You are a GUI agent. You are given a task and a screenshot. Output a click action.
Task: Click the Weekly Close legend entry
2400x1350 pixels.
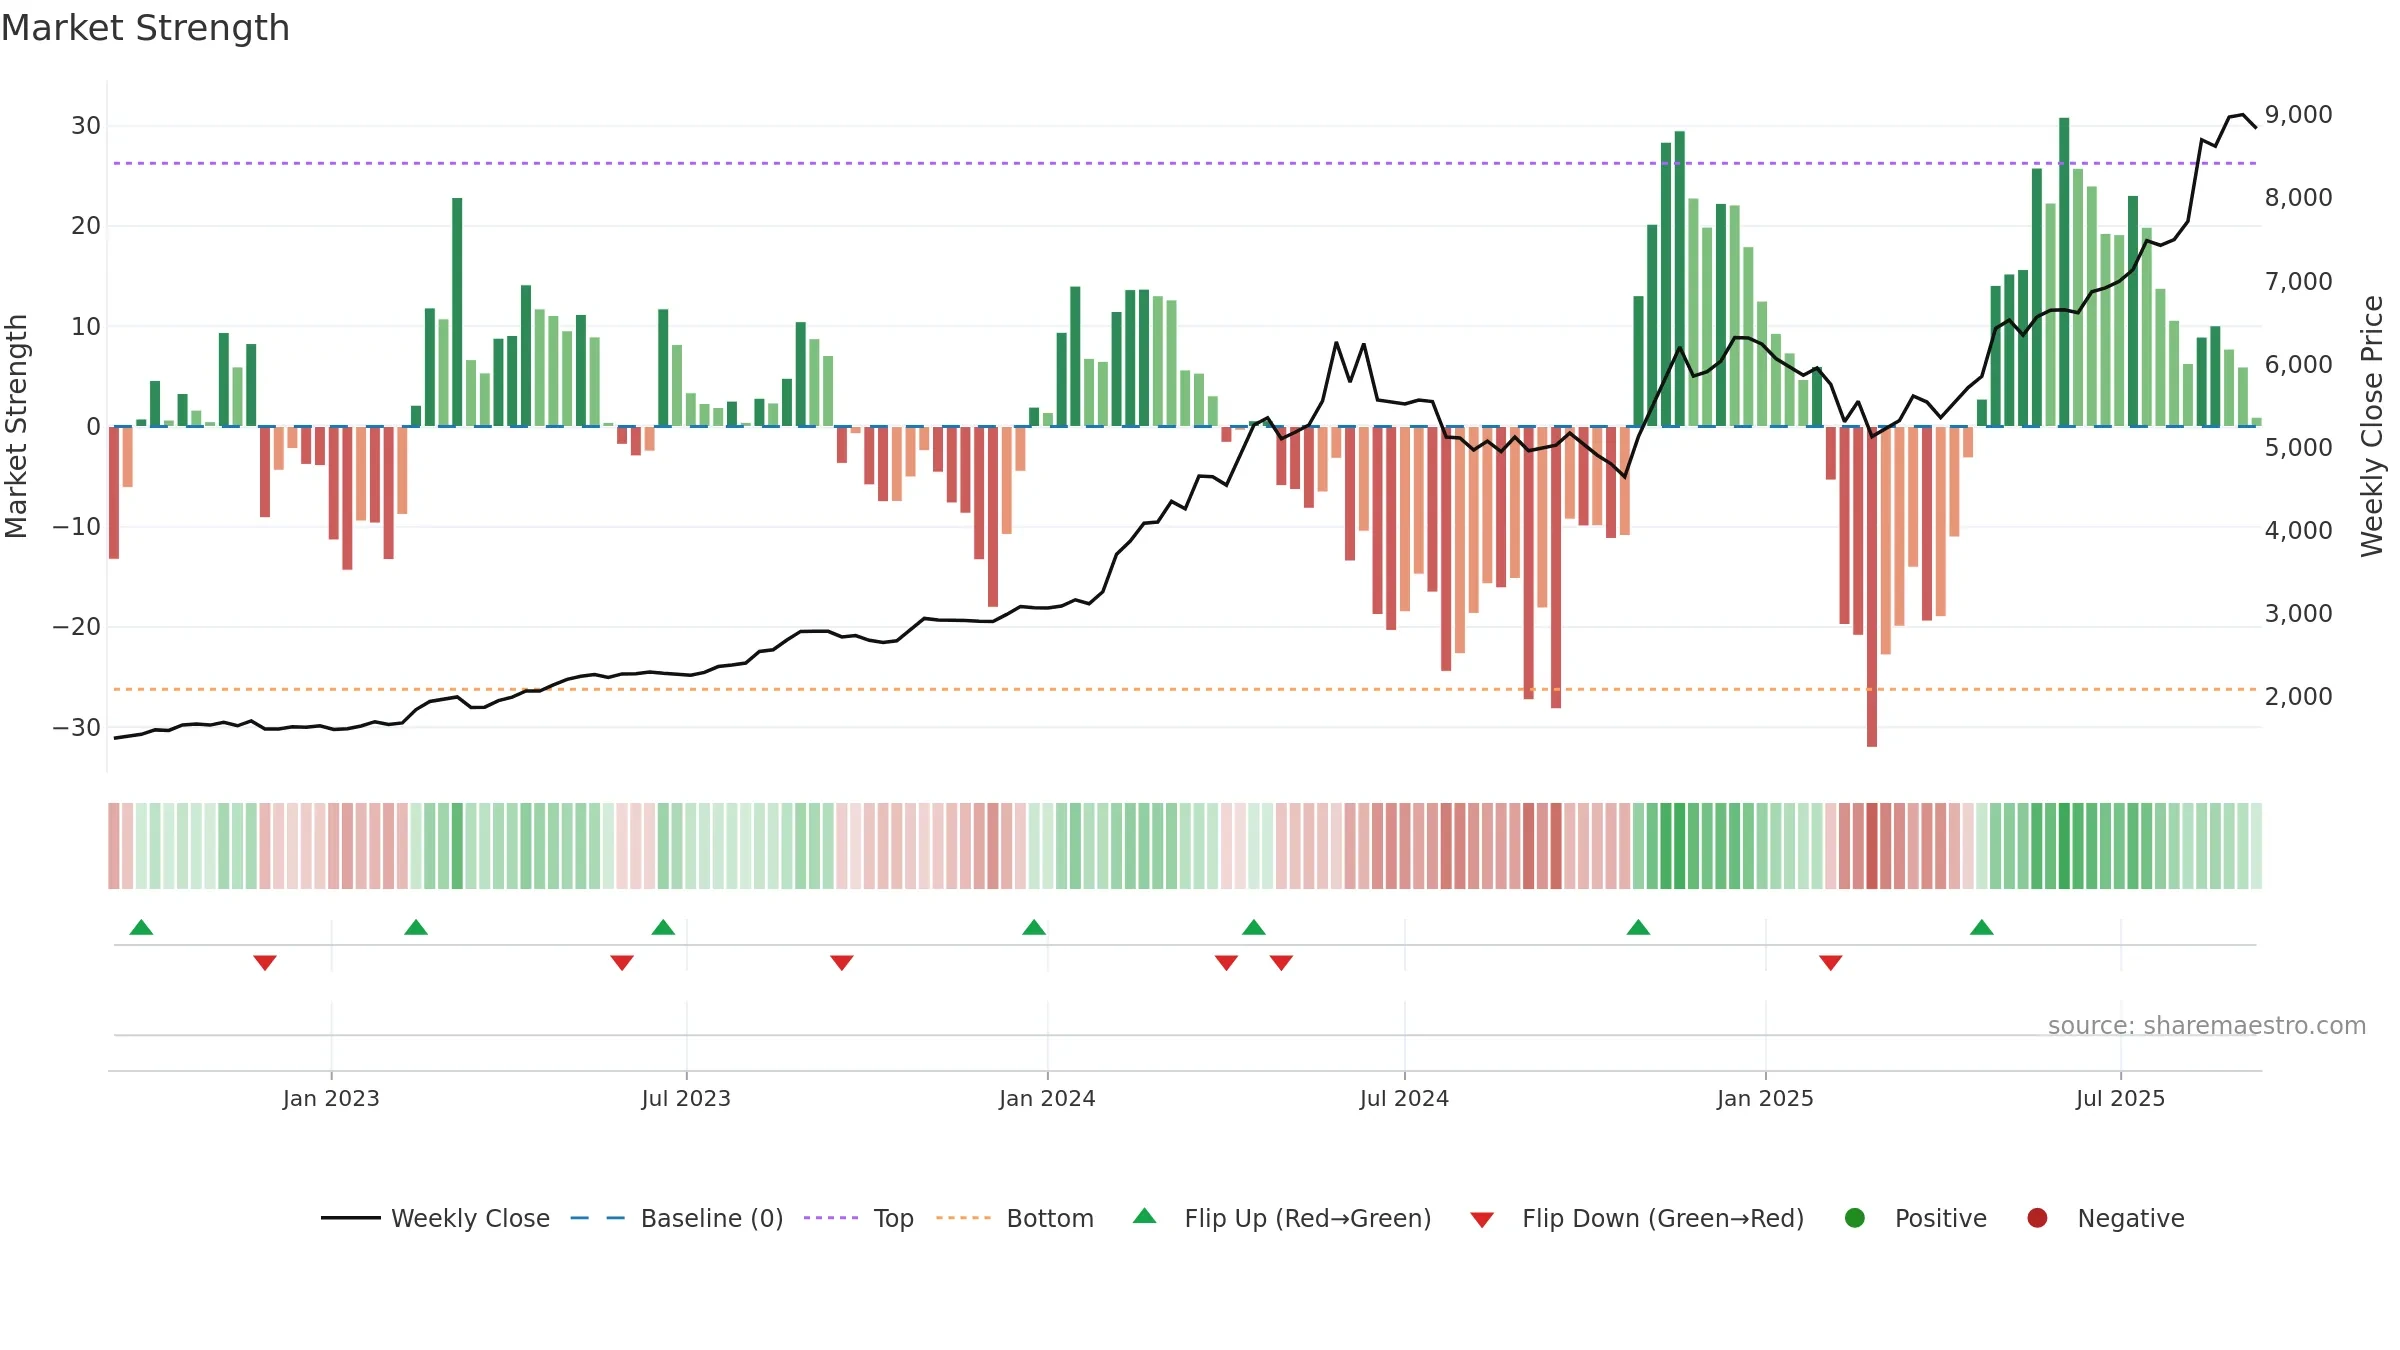coord(436,1218)
